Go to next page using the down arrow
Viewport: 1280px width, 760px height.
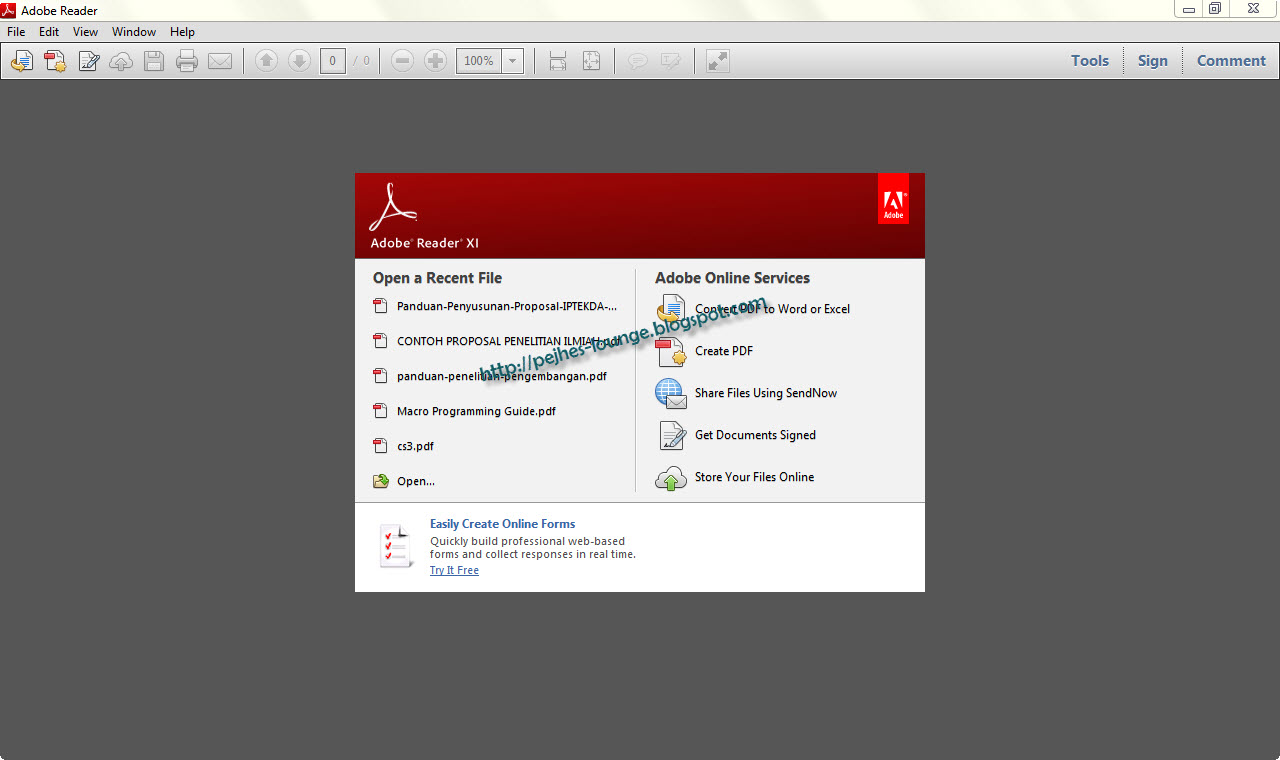[x=299, y=61]
